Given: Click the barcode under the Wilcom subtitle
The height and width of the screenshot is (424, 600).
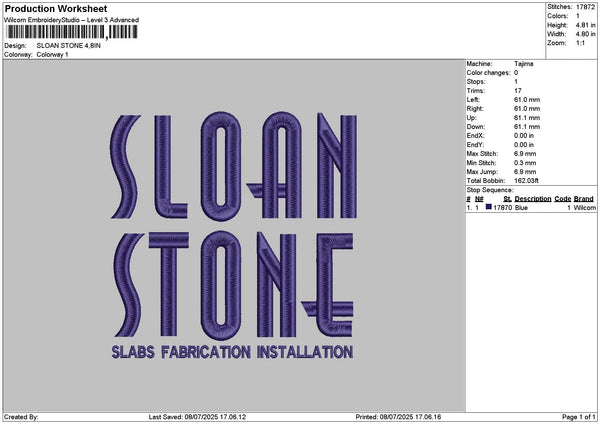Looking at the screenshot, I should click(72, 32).
